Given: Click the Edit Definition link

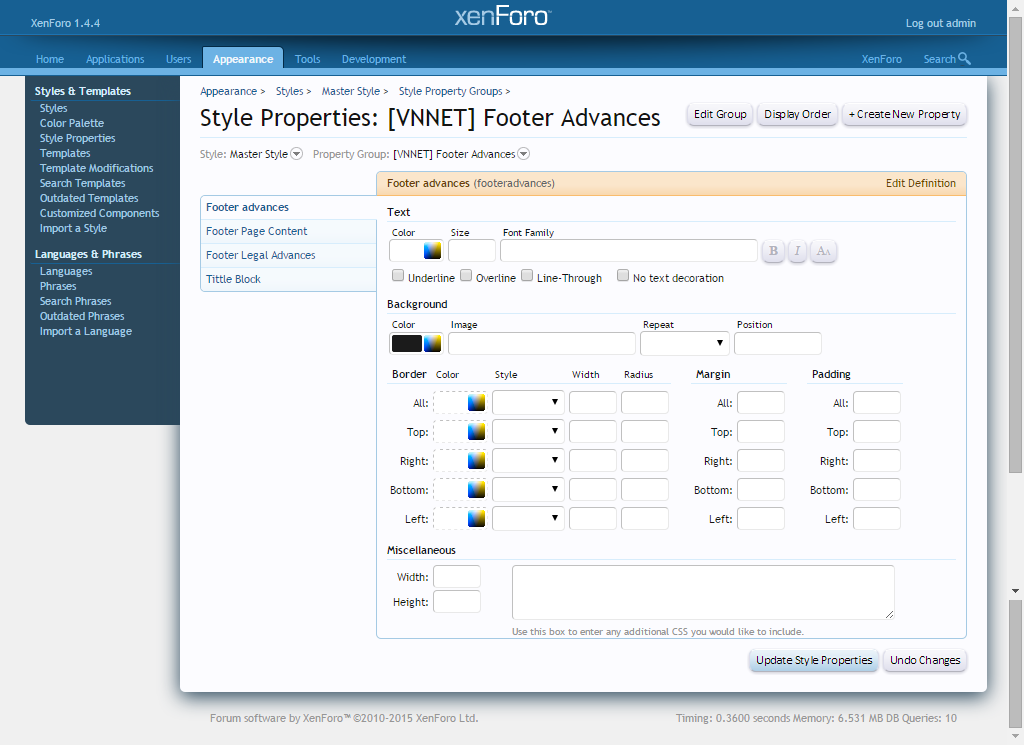Looking at the screenshot, I should pos(920,183).
